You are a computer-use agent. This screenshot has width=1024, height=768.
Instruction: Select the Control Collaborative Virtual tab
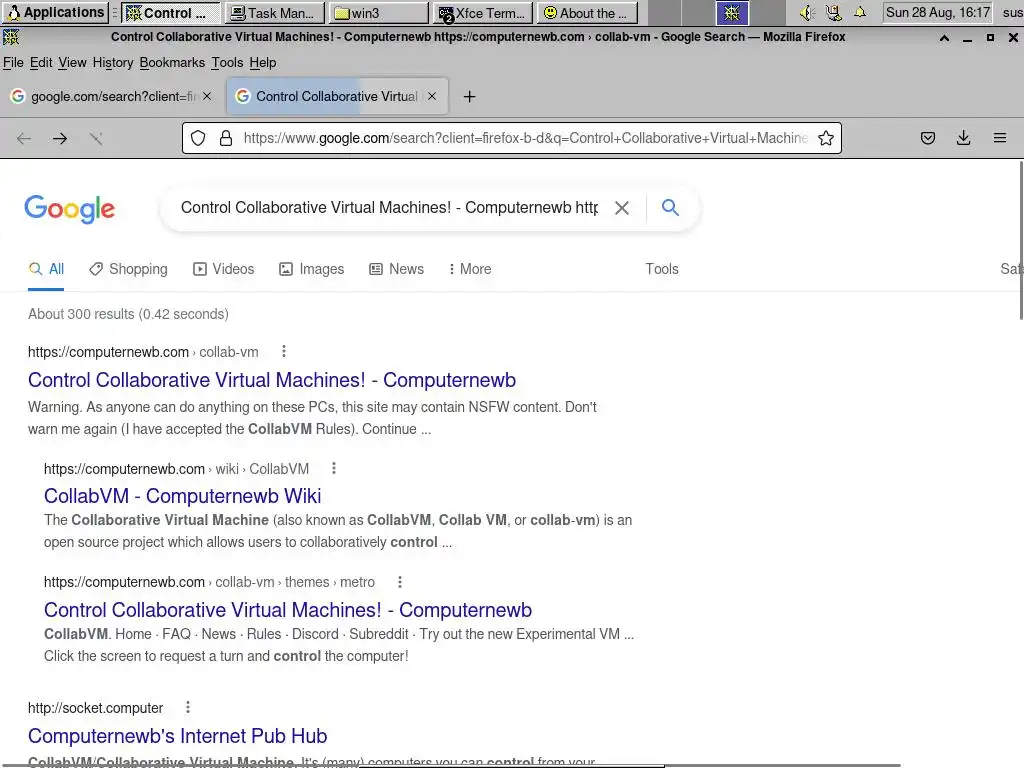click(x=336, y=97)
